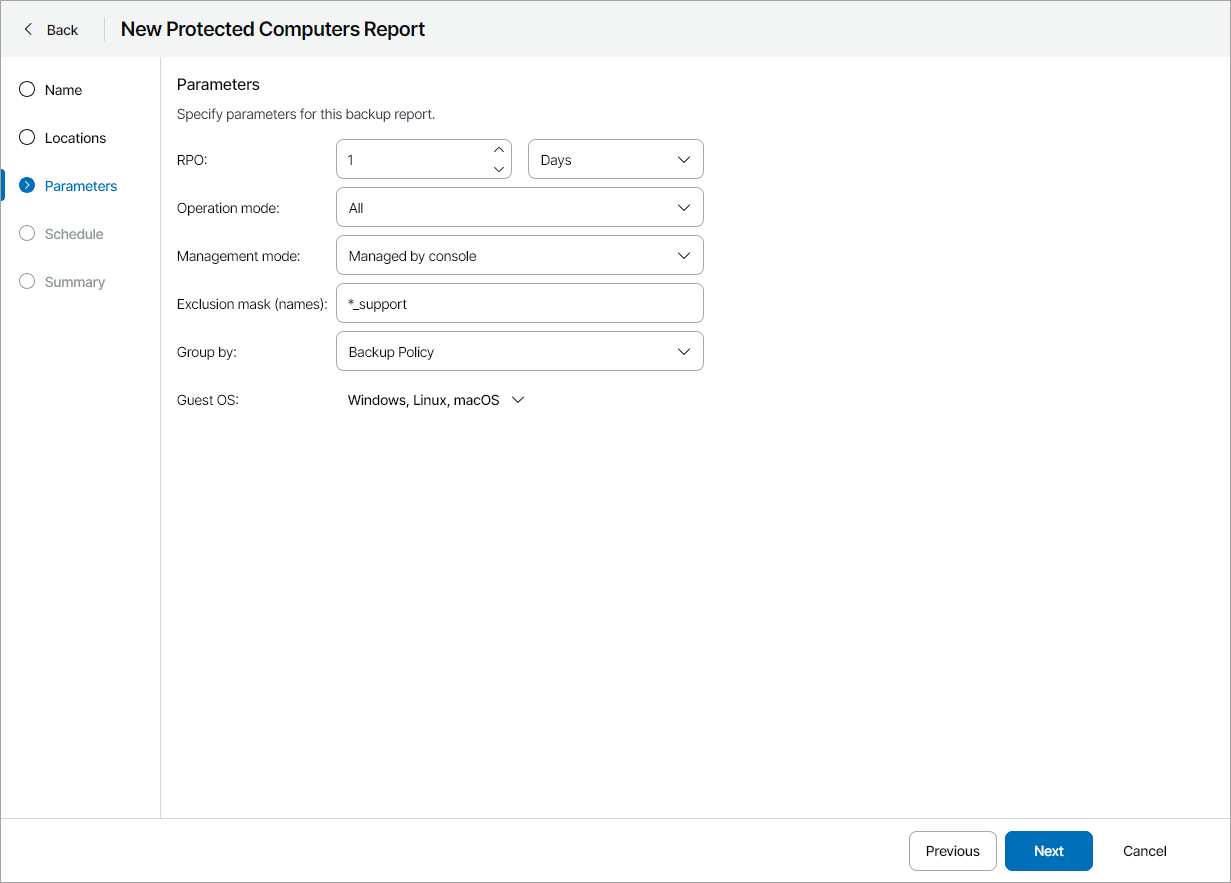This screenshot has width=1231, height=883.
Task: Go to the Locations wizard step
Action: click(75, 138)
